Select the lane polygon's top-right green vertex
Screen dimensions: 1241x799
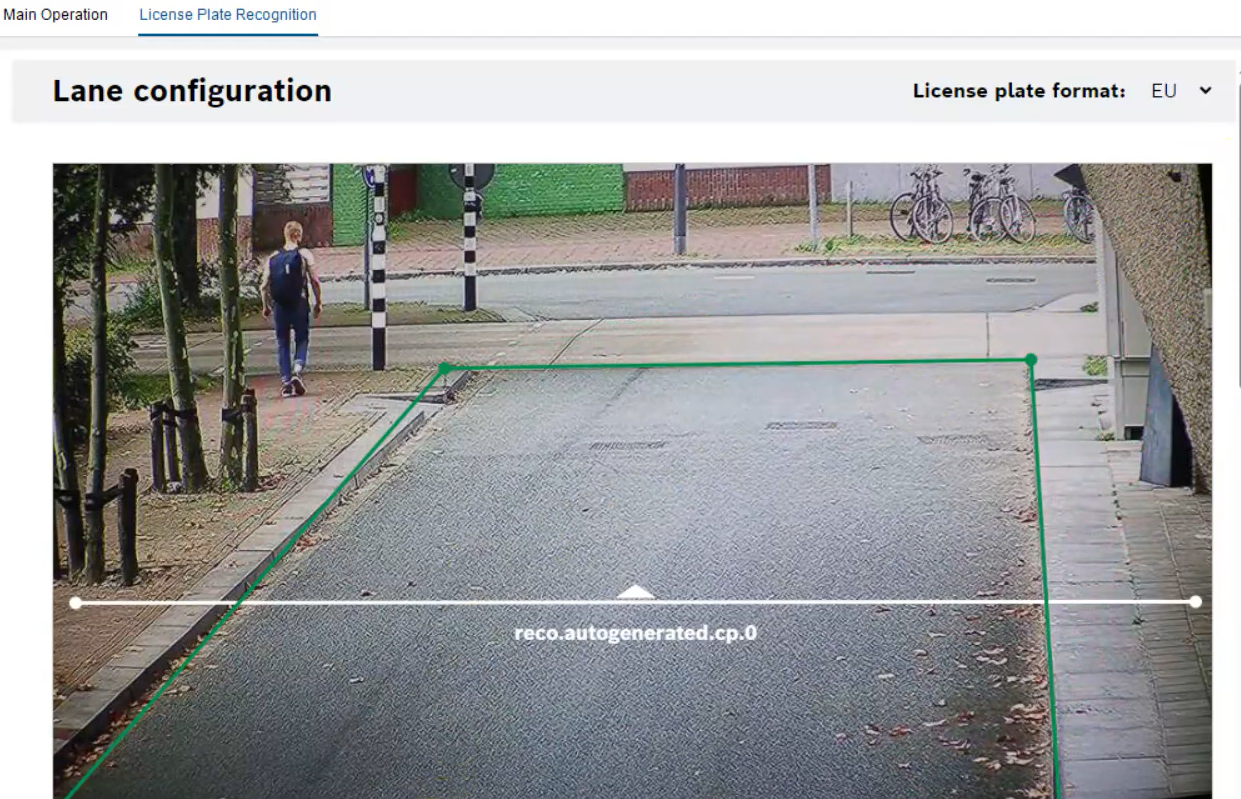coord(1031,359)
